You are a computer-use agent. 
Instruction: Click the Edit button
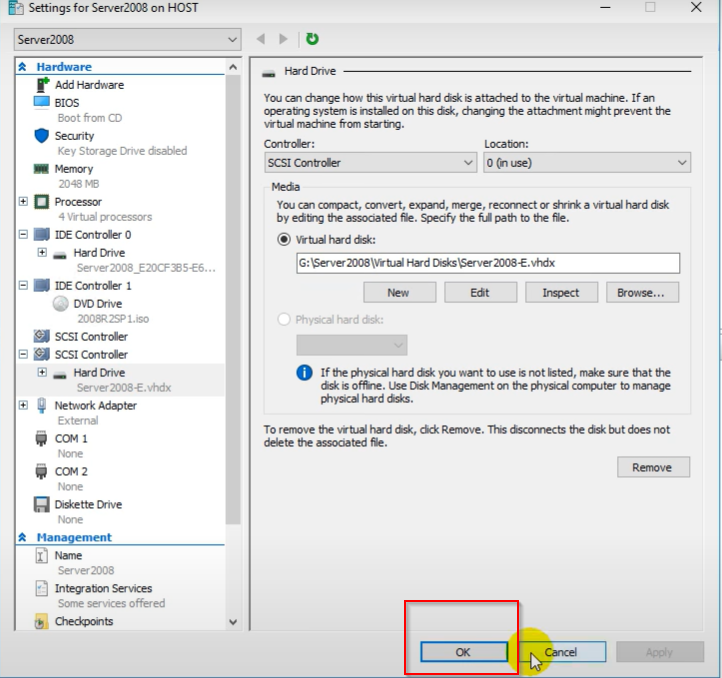pyautogui.click(x=480, y=292)
